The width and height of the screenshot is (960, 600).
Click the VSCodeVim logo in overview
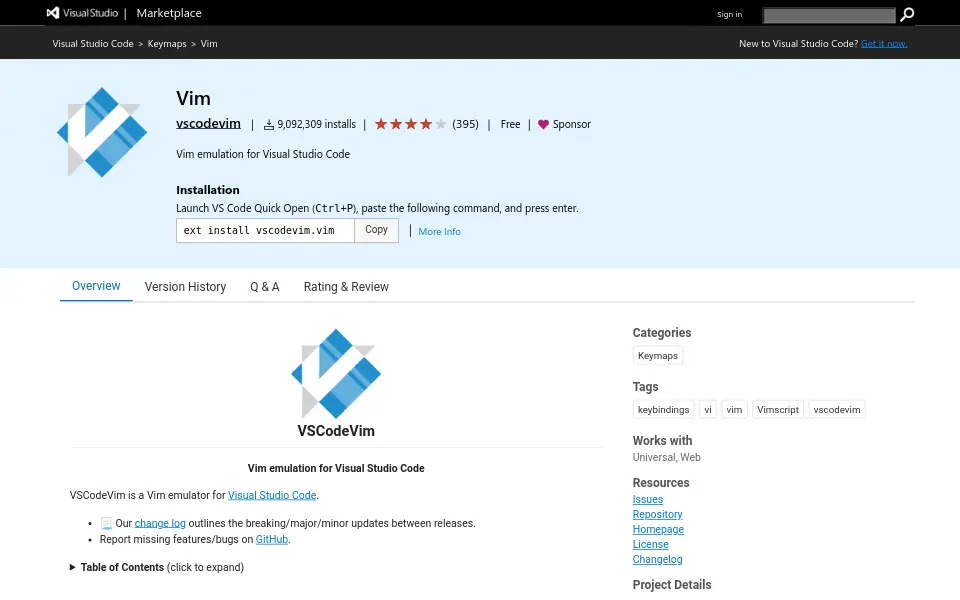pyautogui.click(x=336, y=373)
